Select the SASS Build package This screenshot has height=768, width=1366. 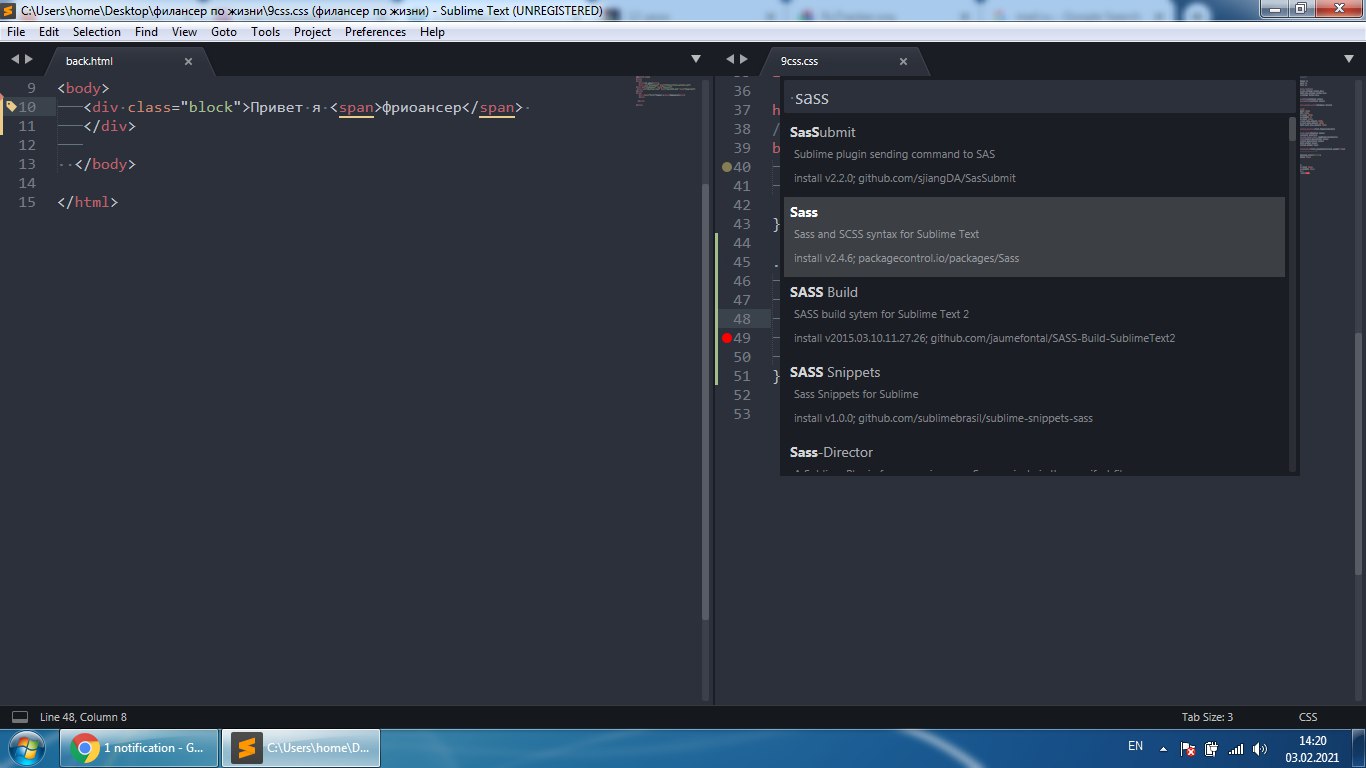click(x=1034, y=316)
